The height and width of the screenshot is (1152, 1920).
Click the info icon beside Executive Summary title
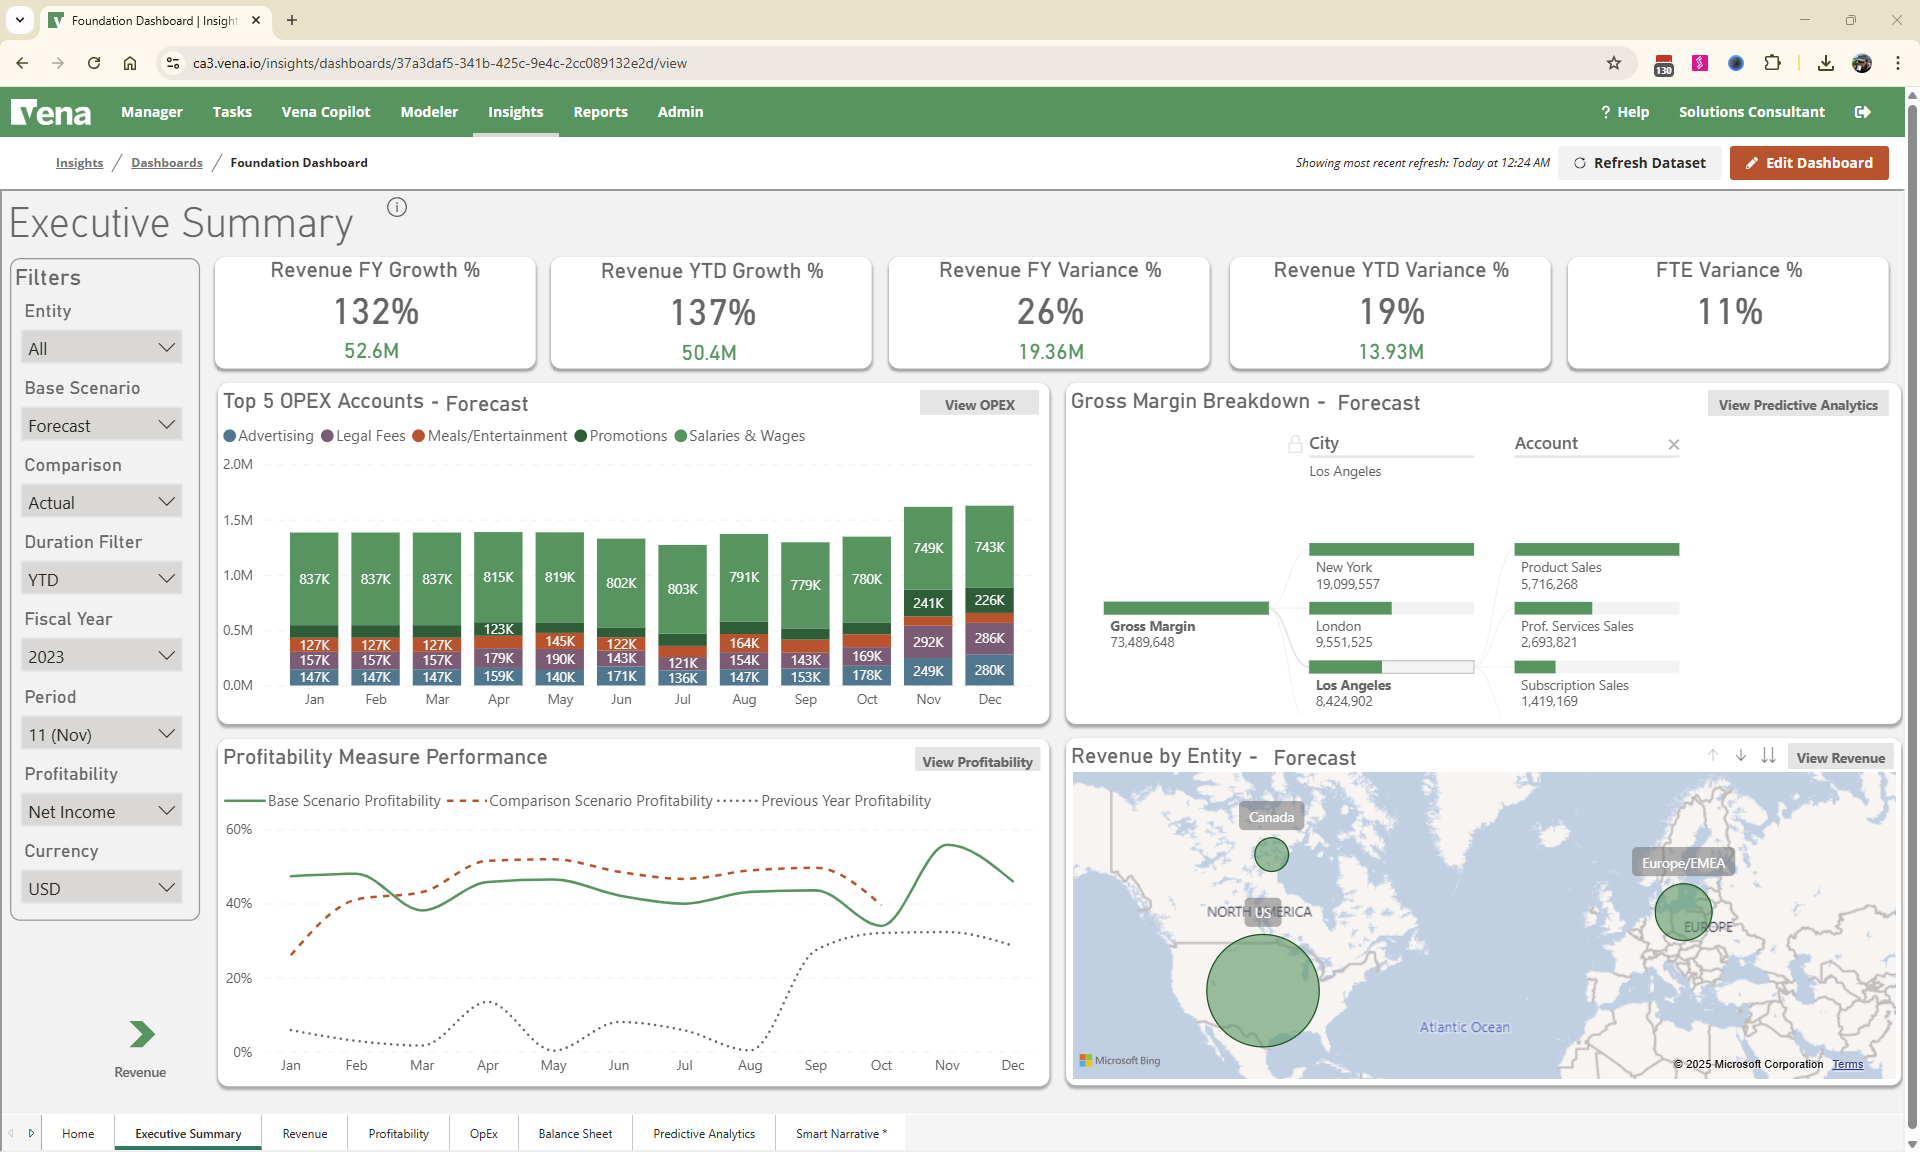tap(397, 207)
